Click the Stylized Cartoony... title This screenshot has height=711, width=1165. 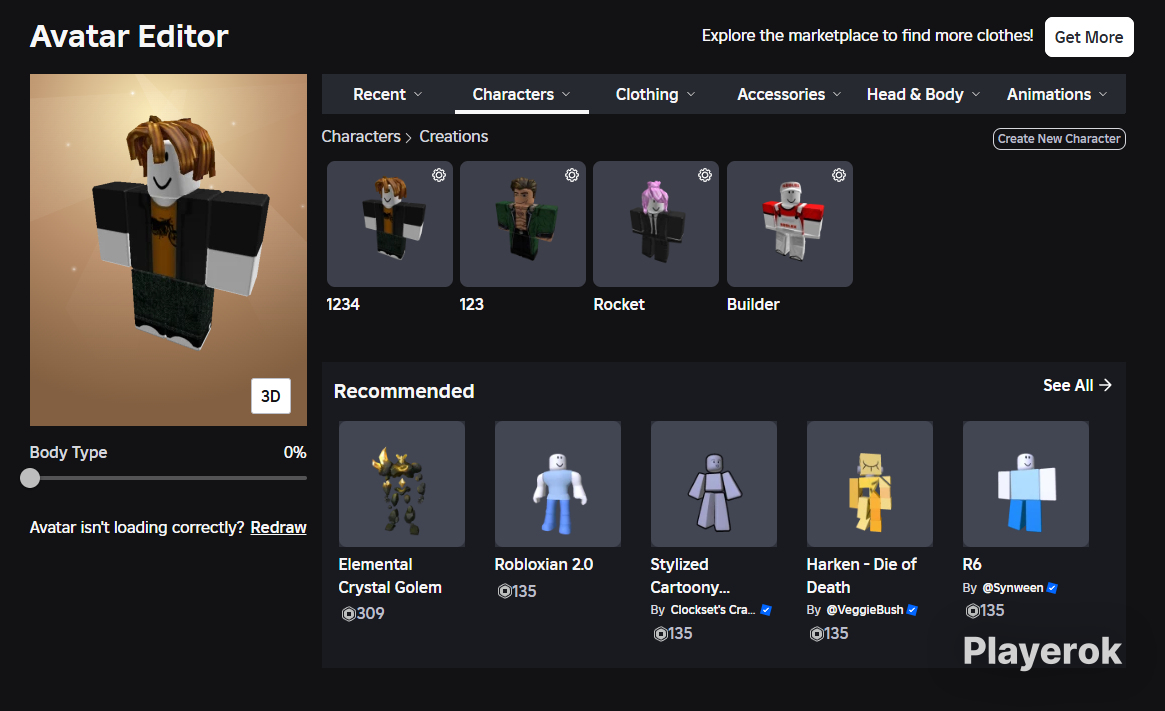click(x=690, y=576)
